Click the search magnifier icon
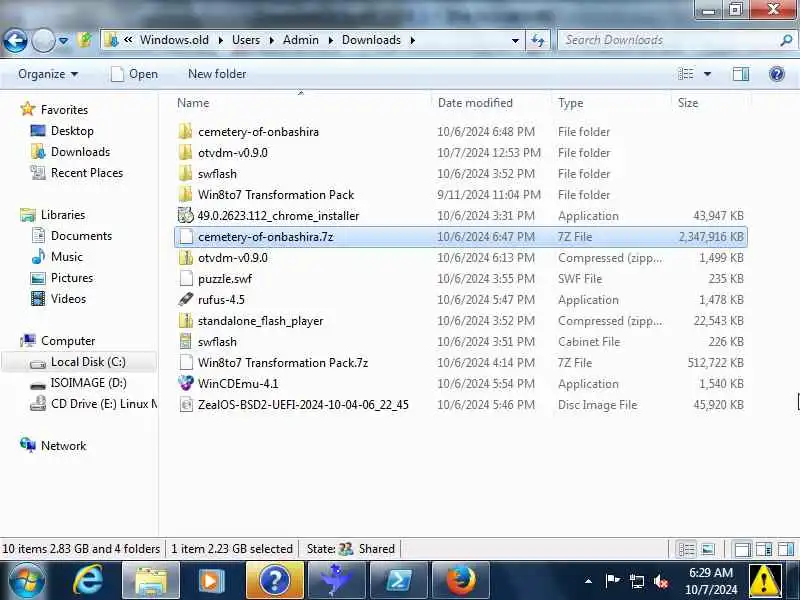800x600 pixels. [786, 40]
